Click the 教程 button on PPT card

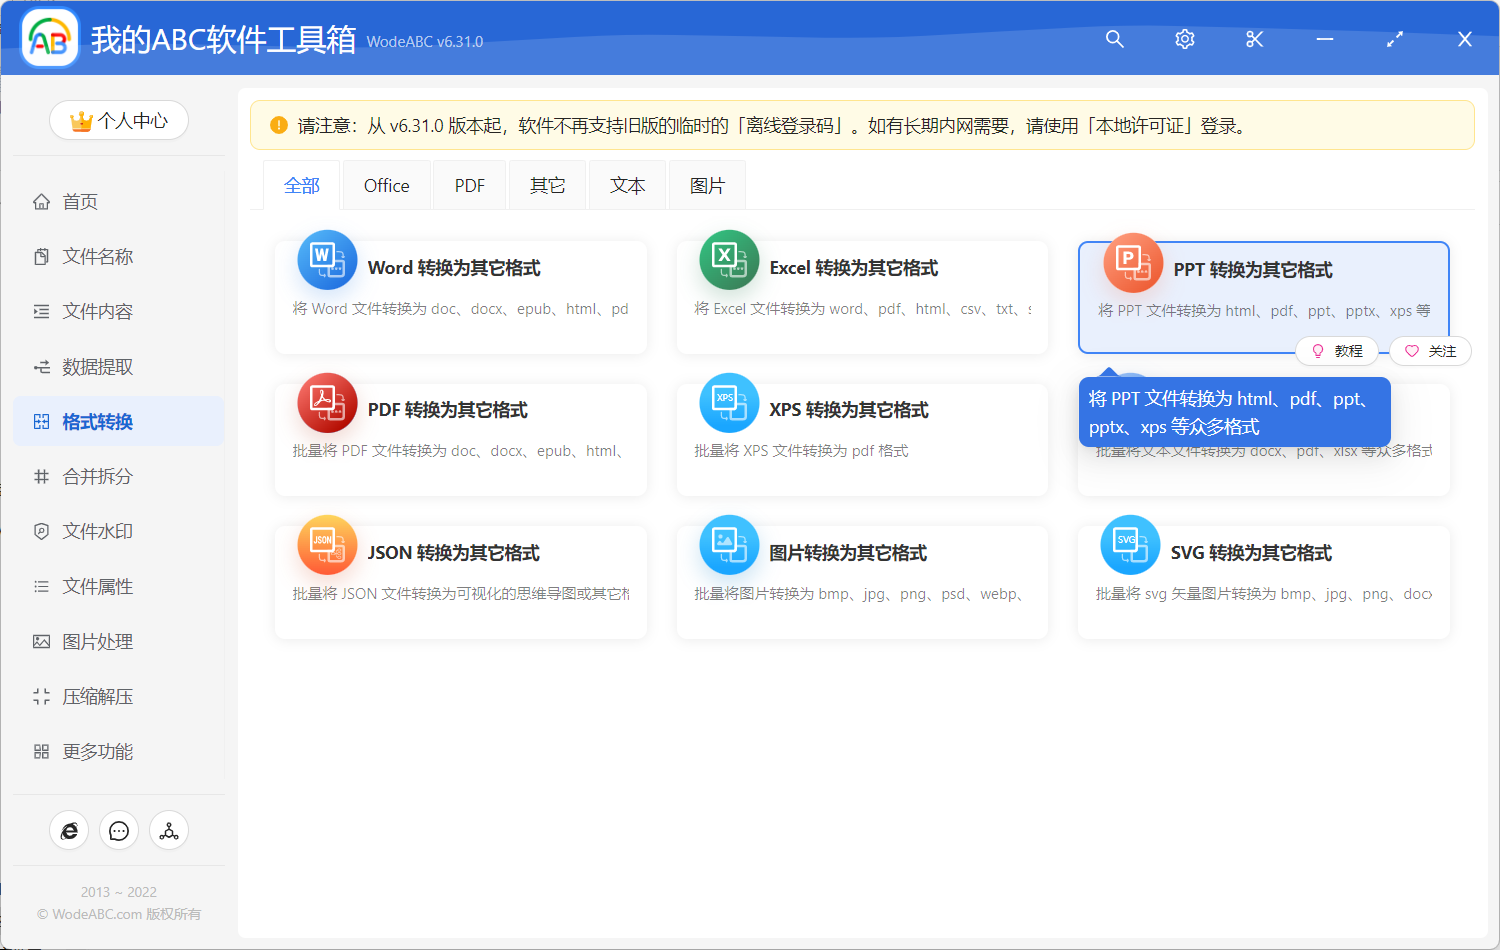(x=1337, y=351)
